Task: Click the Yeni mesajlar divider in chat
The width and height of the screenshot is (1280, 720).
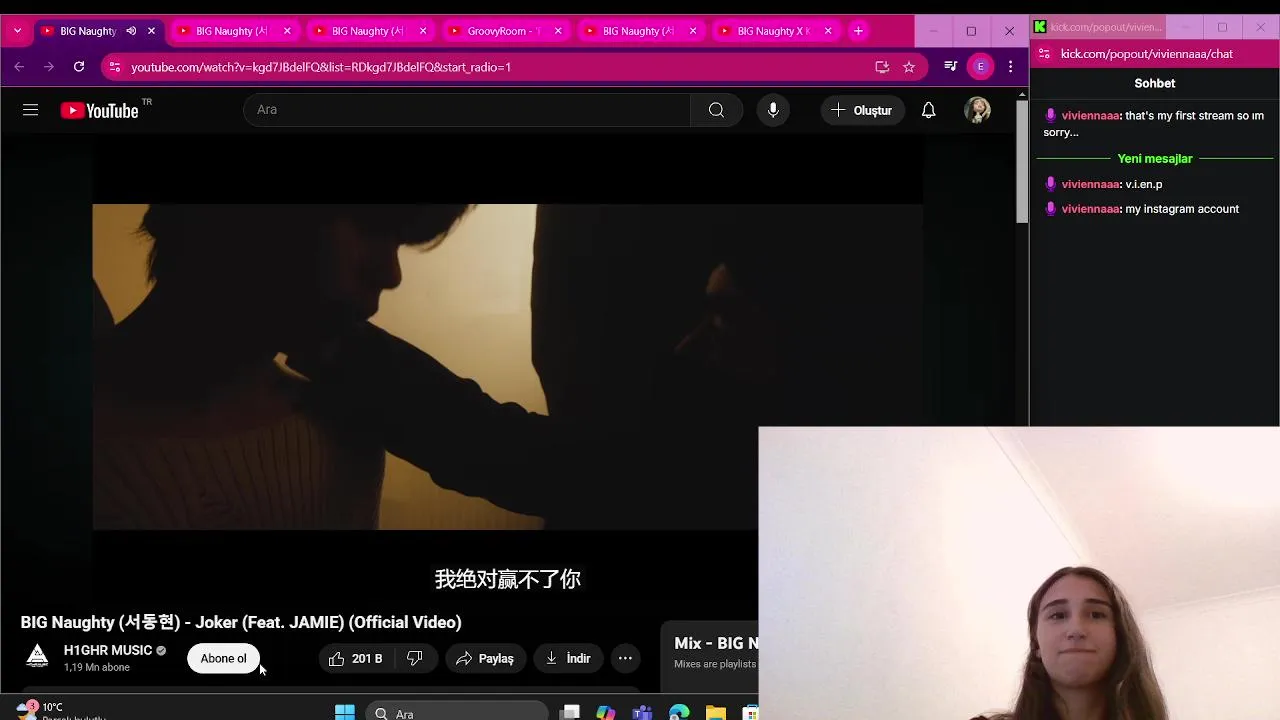Action: pos(1155,159)
